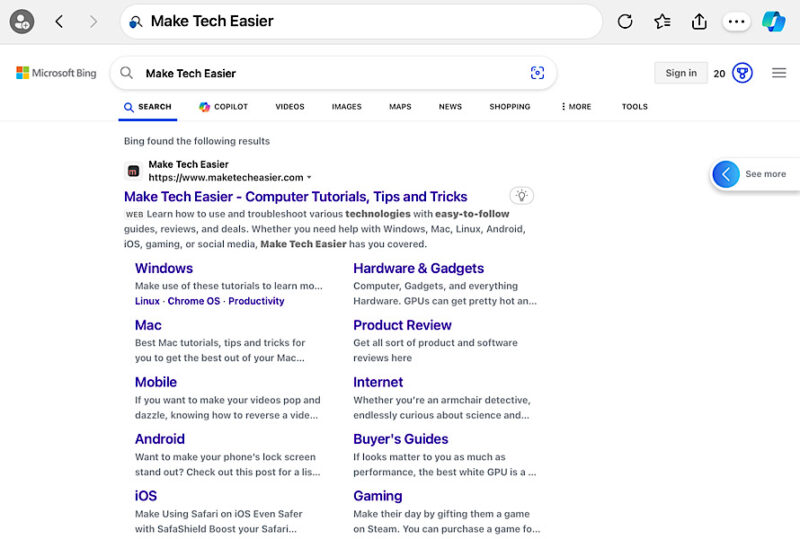Expand the MORE search categories menu
The height and width of the screenshot is (539, 800).
tap(576, 107)
